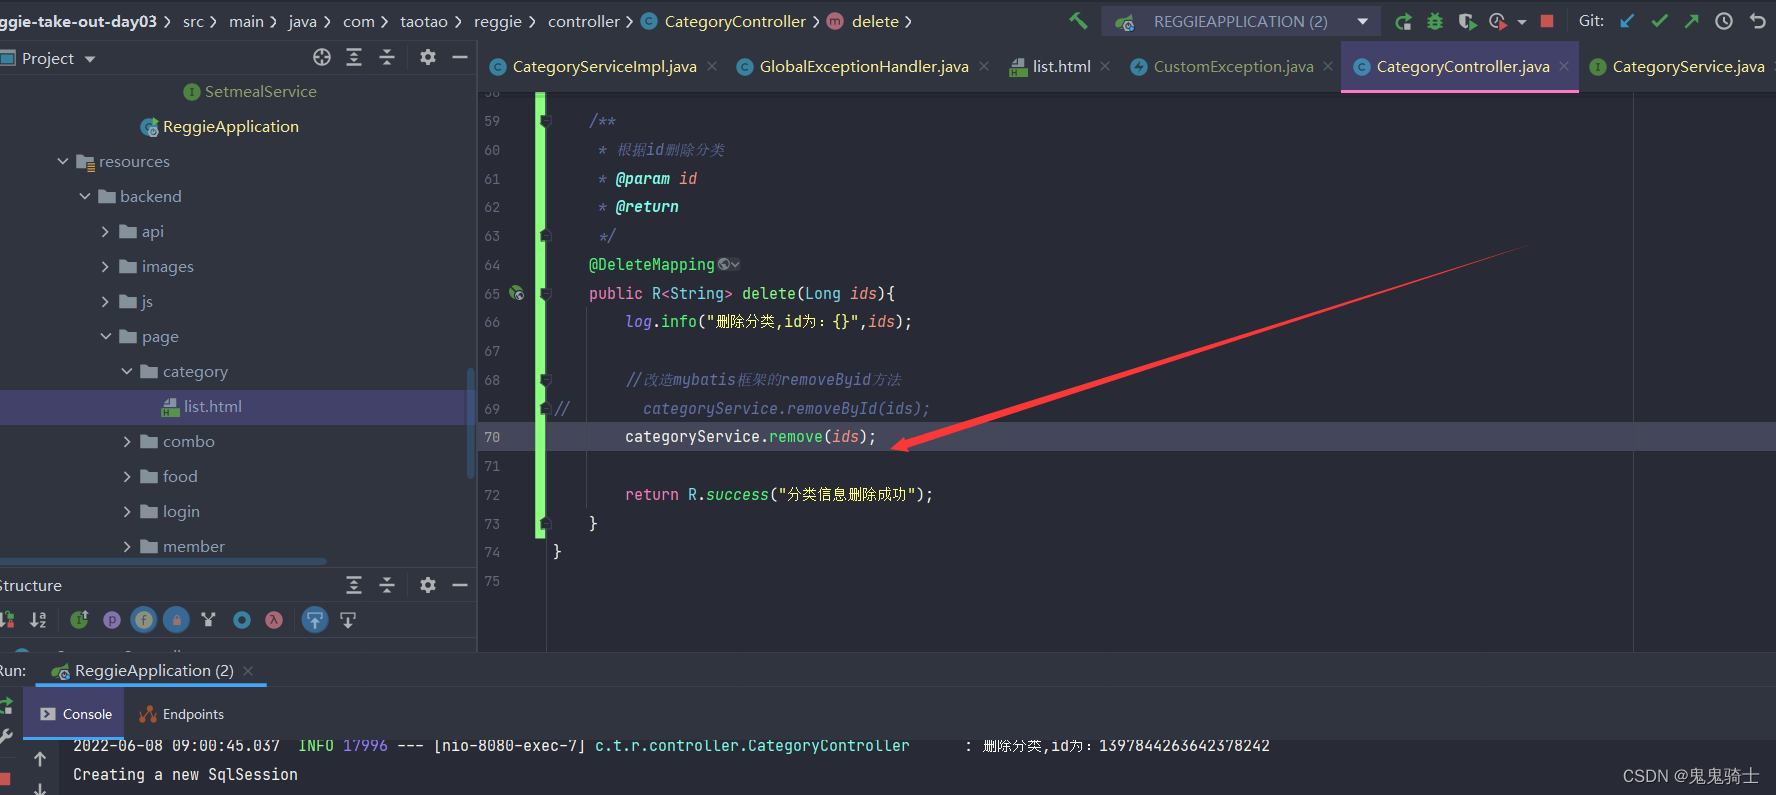
Task: Open Structure panel settings gear
Action: click(428, 585)
